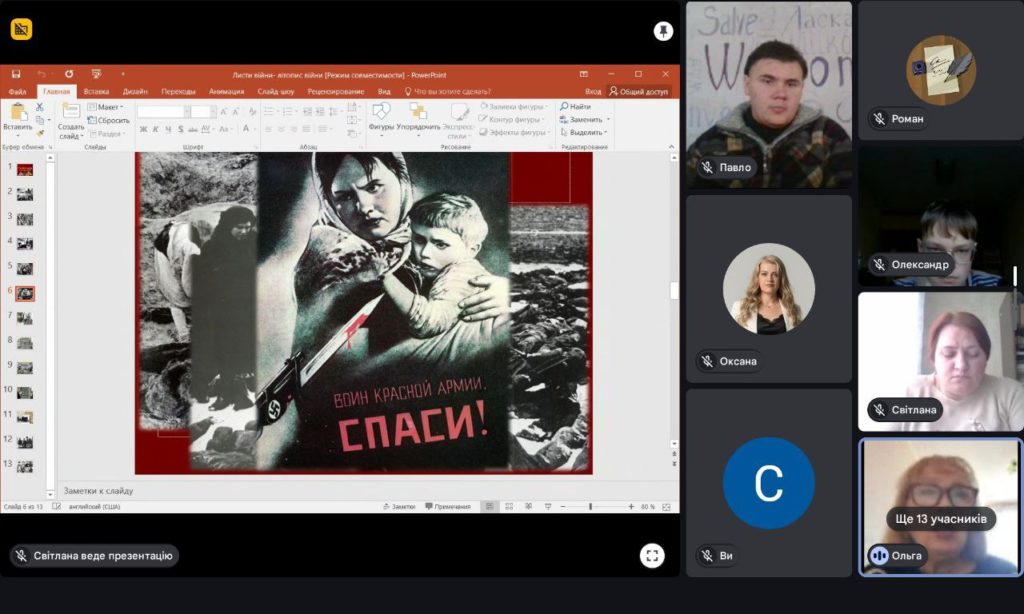Click the Save icon in PowerPoint title bar
Viewport: 1024px width, 614px height.
[x=16, y=74]
